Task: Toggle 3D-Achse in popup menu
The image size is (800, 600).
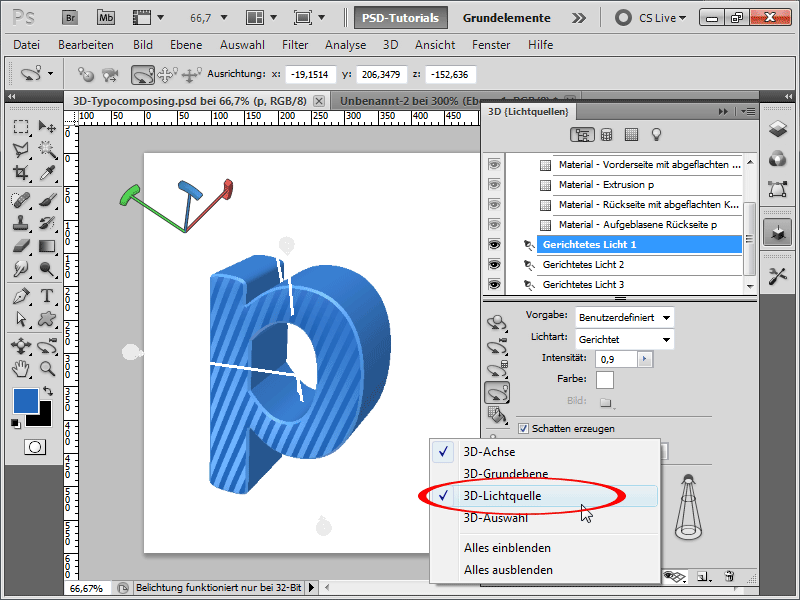Action: [546, 452]
